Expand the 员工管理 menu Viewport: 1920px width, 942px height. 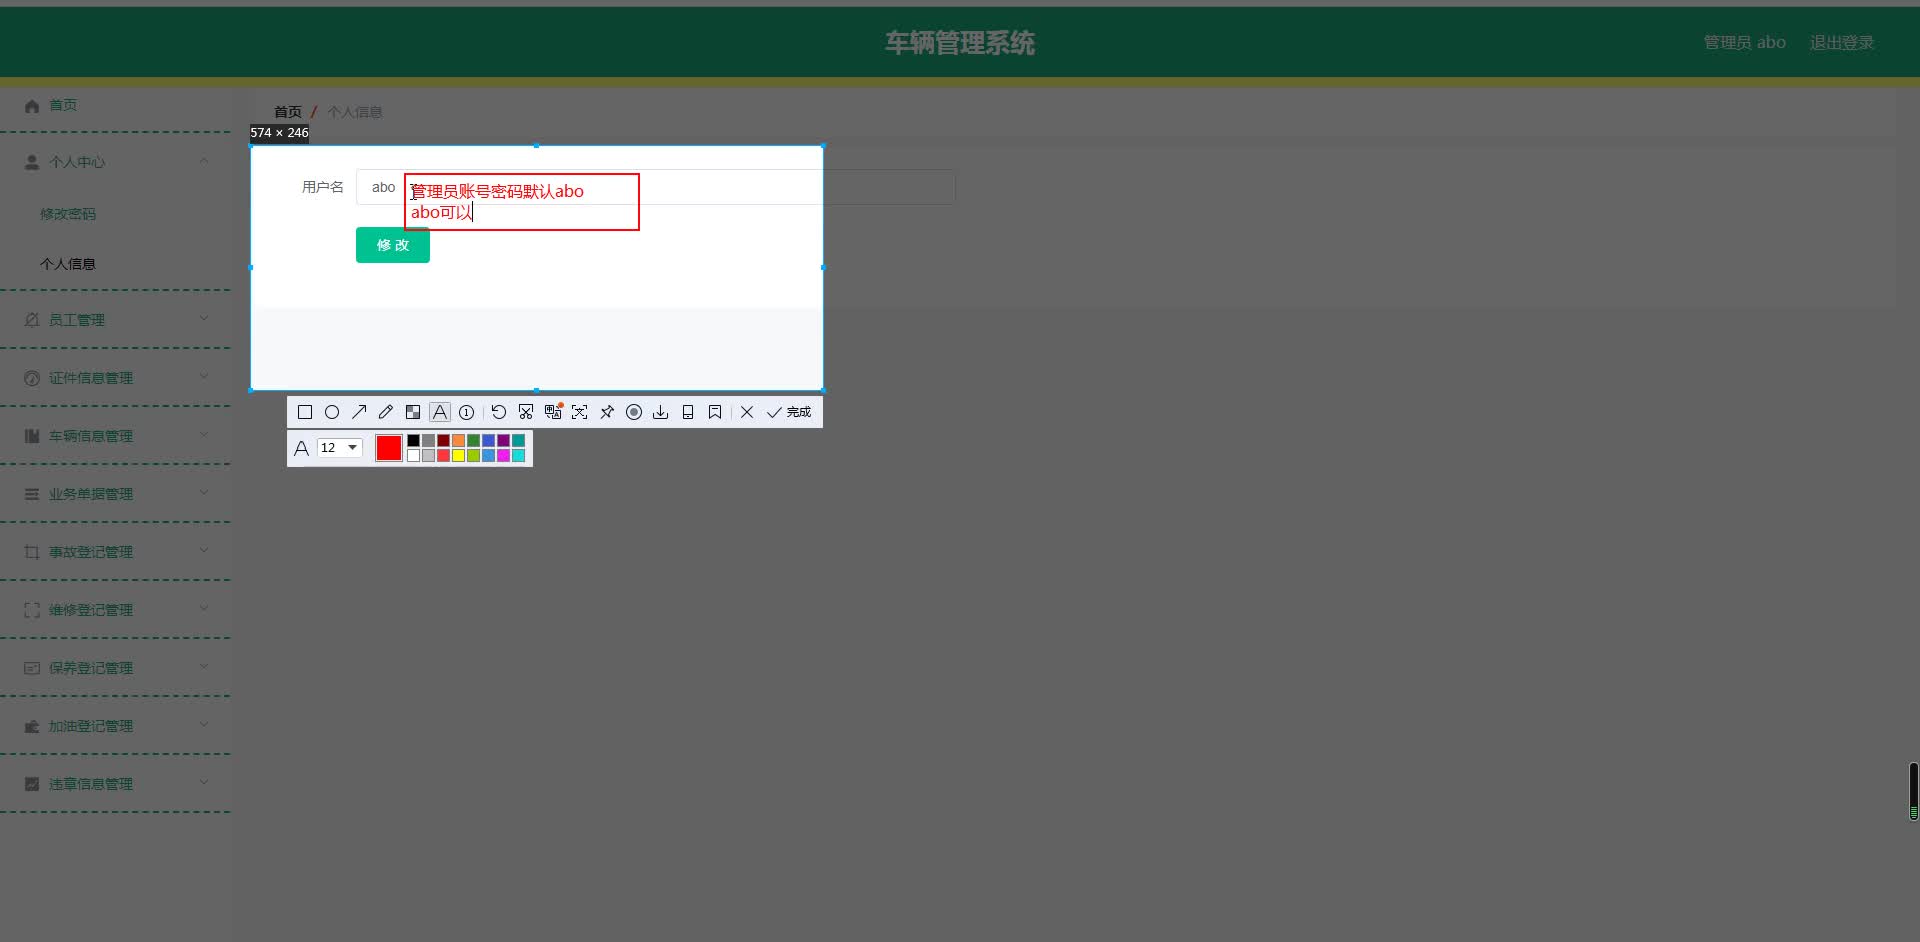click(115, 320)
